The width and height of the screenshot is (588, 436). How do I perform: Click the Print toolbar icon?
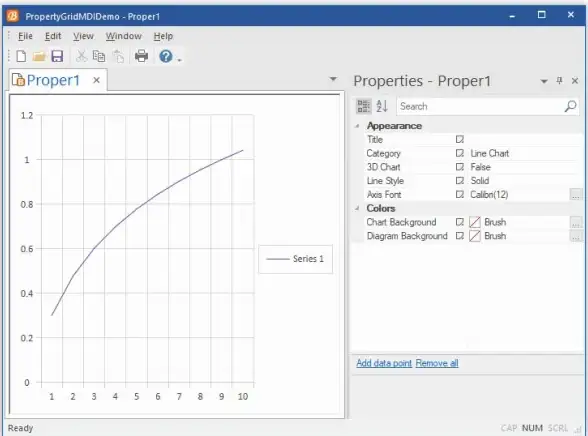tap(141, 56)
